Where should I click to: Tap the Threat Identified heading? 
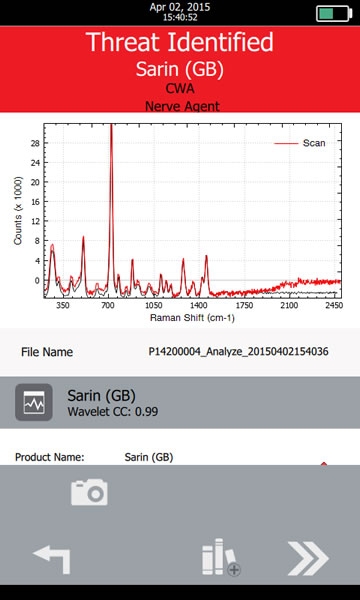[180, 42]
